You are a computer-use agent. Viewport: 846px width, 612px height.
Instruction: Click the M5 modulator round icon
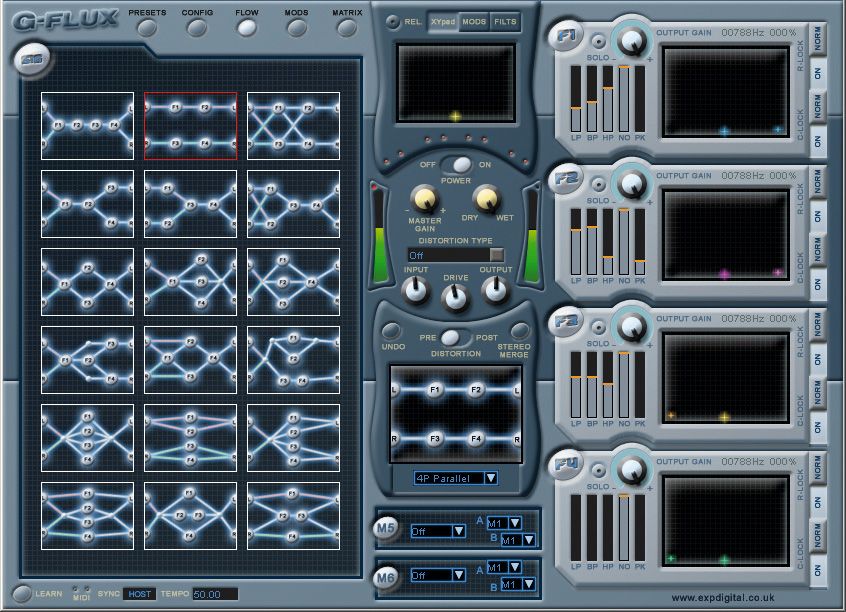pyautogui.click(x=385, y=527)
